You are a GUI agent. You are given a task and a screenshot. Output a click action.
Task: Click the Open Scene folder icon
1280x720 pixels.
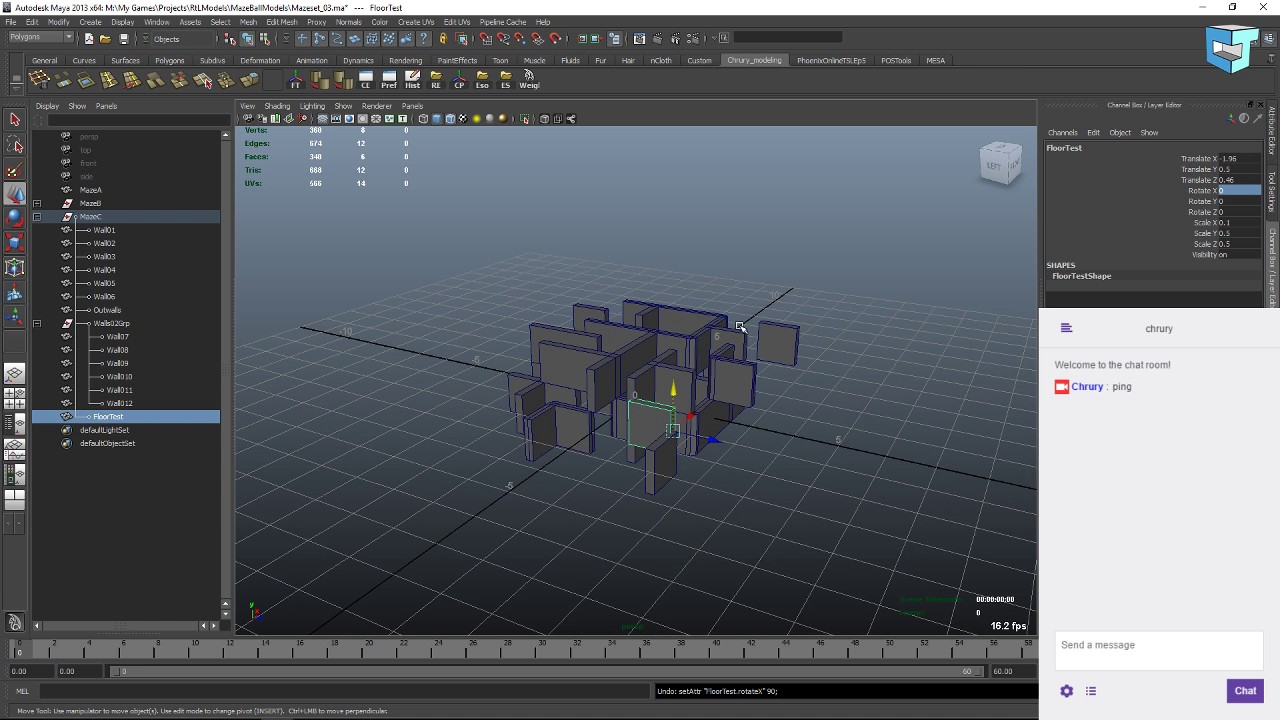pyautogui.click(x=105, y=39)
